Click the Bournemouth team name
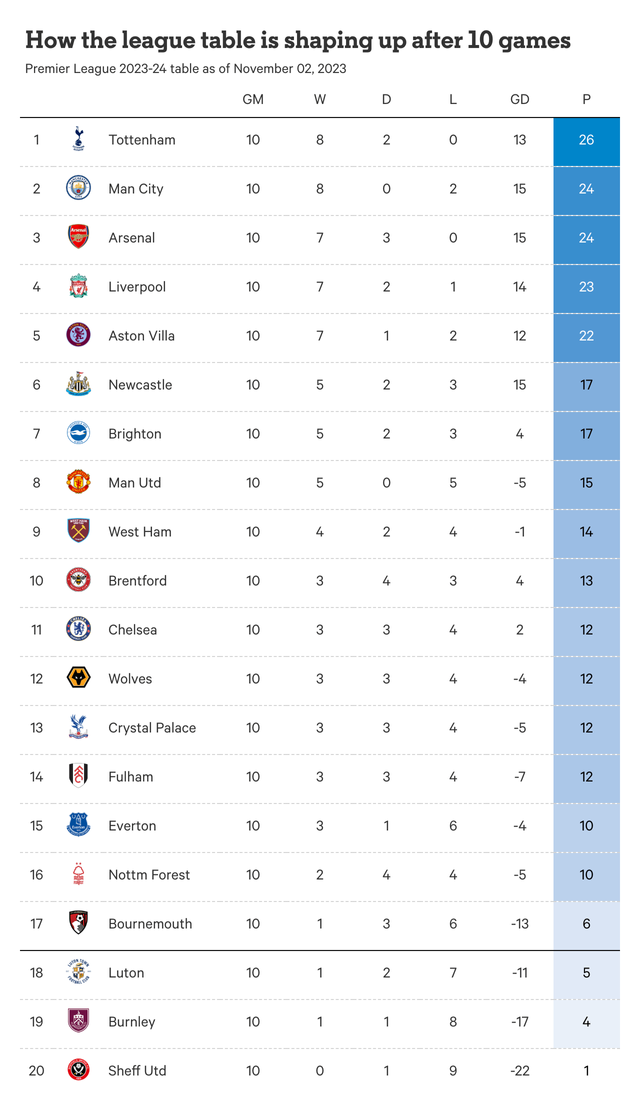 (150, 923)
